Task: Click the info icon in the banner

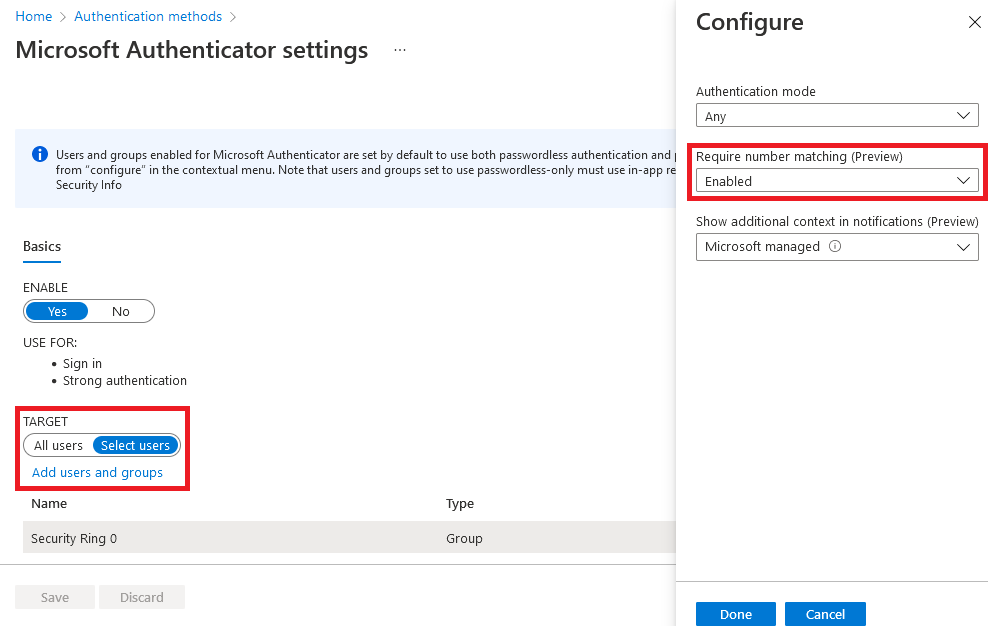Action: pyautogui.click(x=40, y=155)
